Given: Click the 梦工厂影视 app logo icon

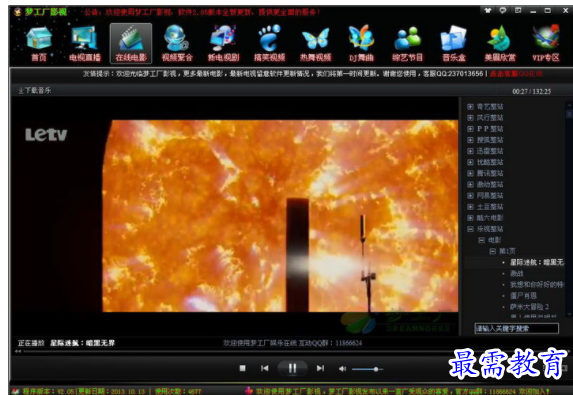Looking at the screenshot, I should (18, 12).
